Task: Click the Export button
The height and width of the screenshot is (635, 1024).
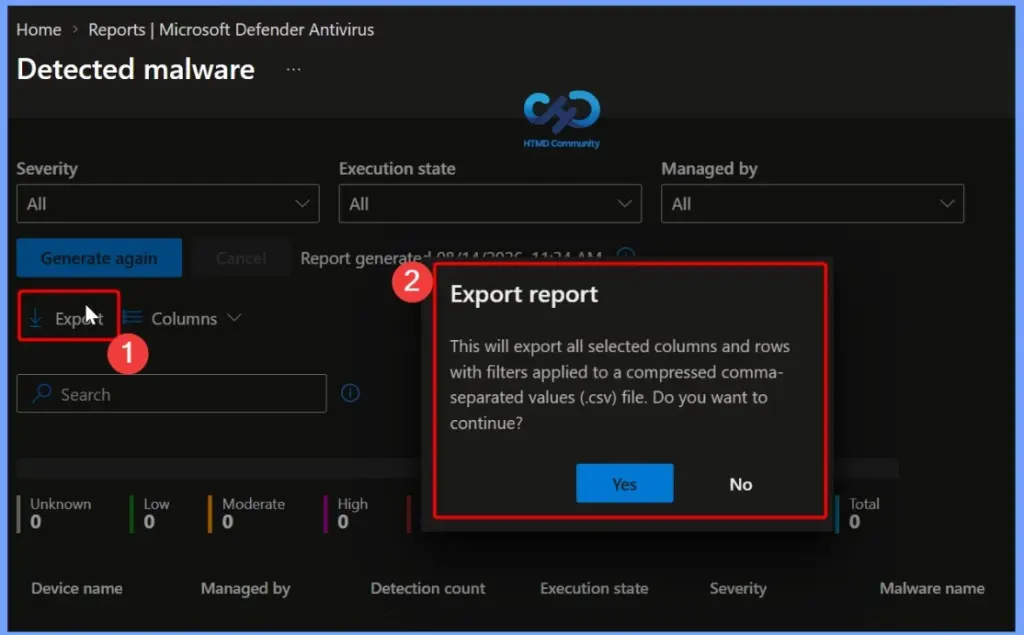Action: coord(68,318)
